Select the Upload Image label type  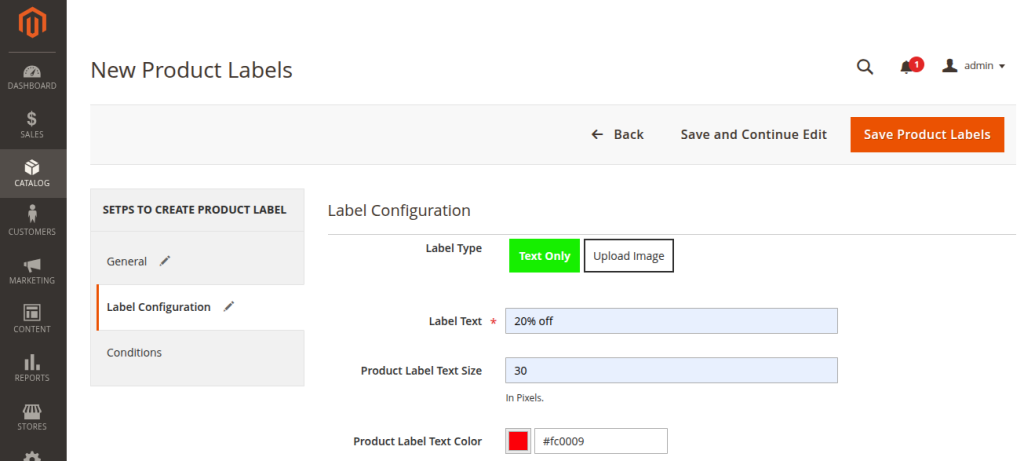click(x=629, y=256)
